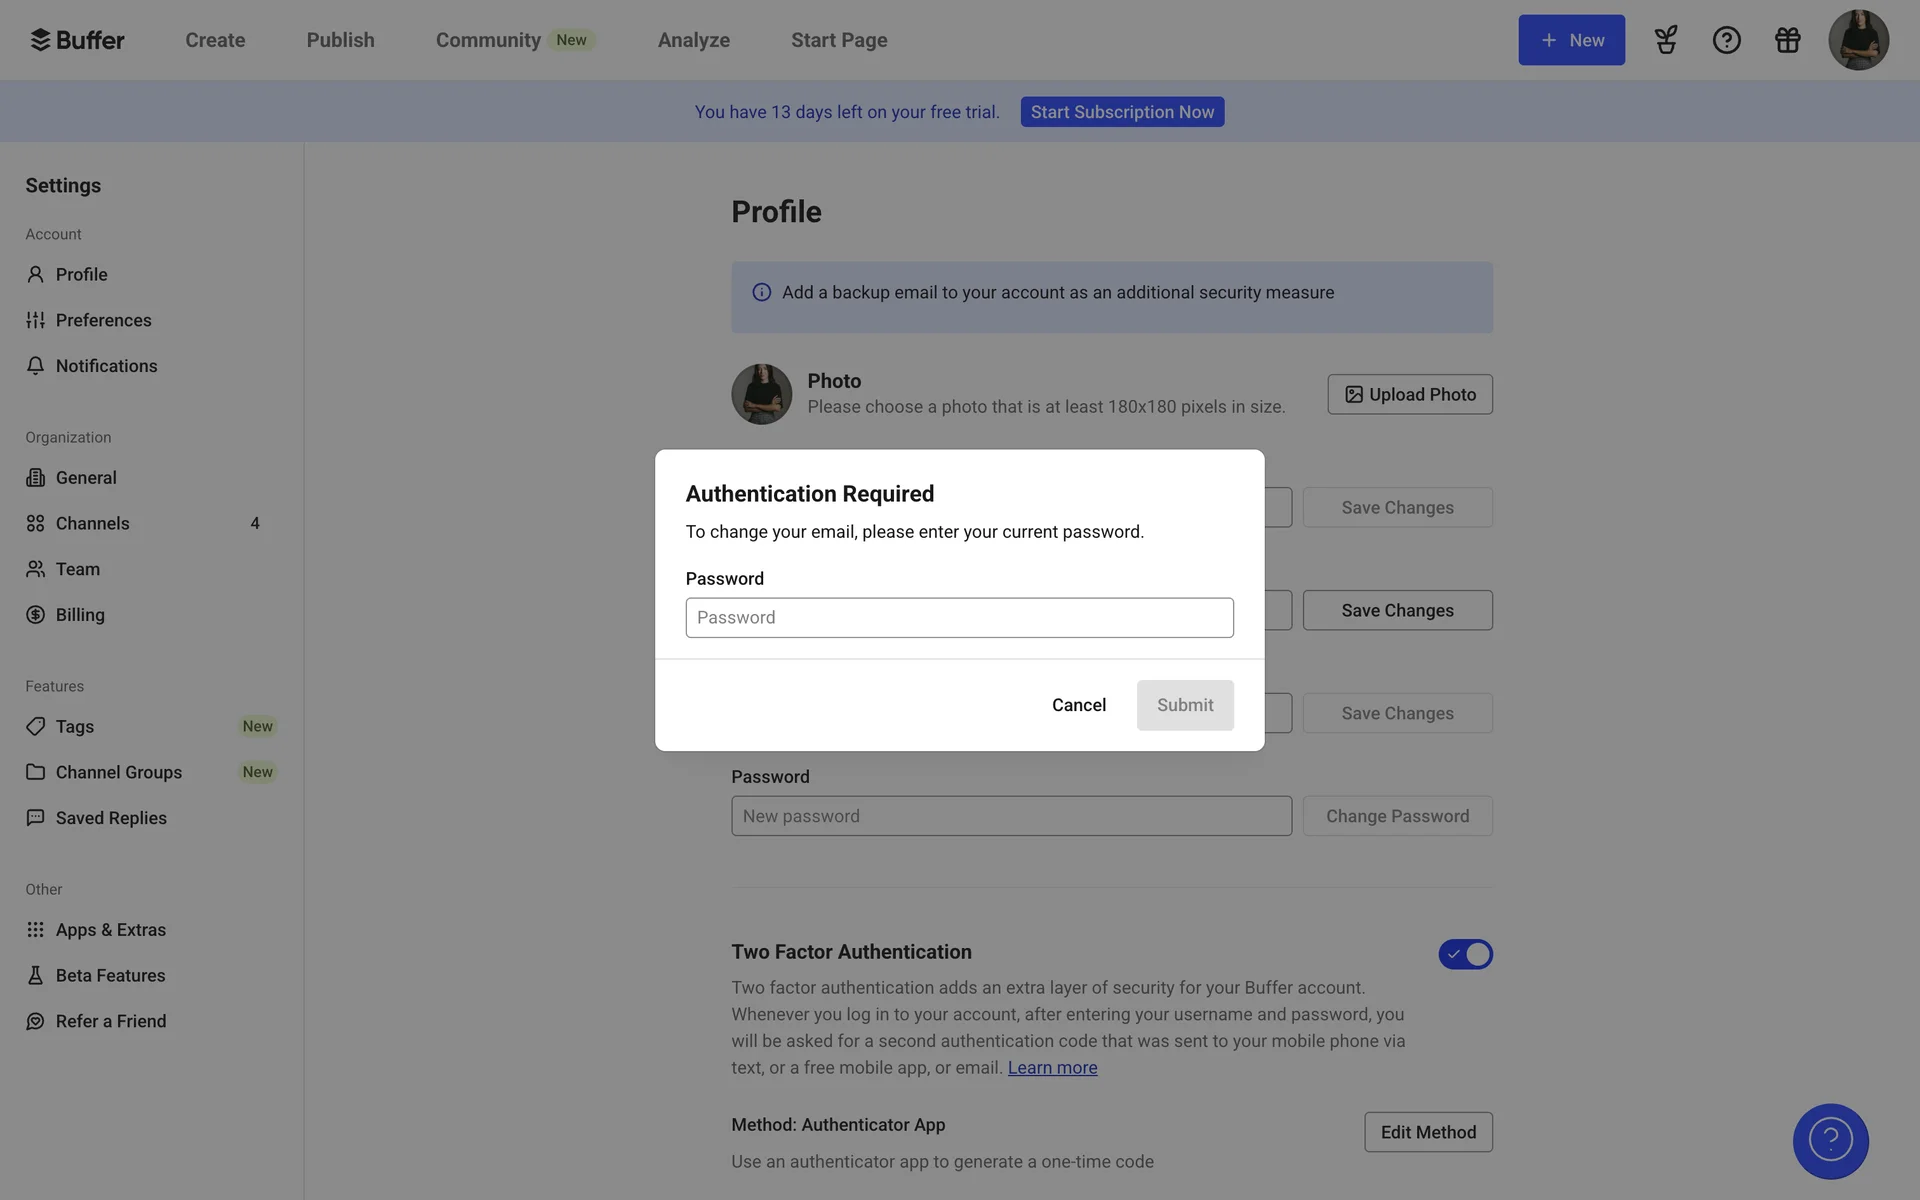The width and height of the screenshot is (1920, 1200).
Task: Click Start Subscription Now button
Action: 1122,112
